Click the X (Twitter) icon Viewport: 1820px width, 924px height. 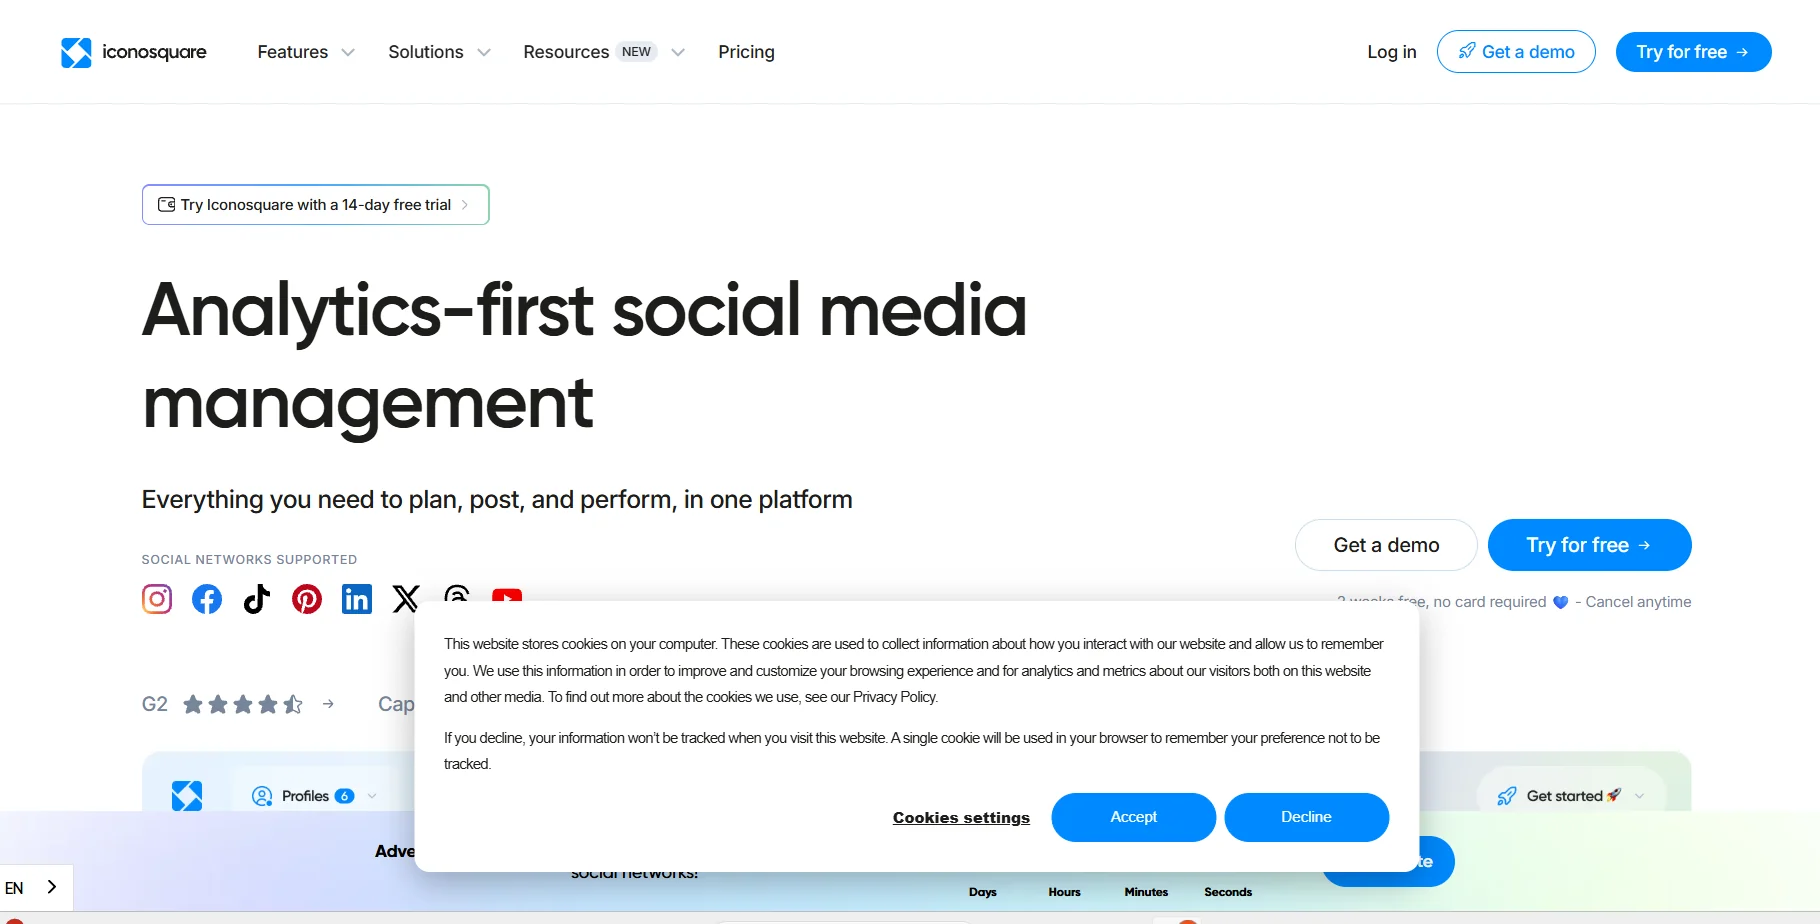click(406, 598)
